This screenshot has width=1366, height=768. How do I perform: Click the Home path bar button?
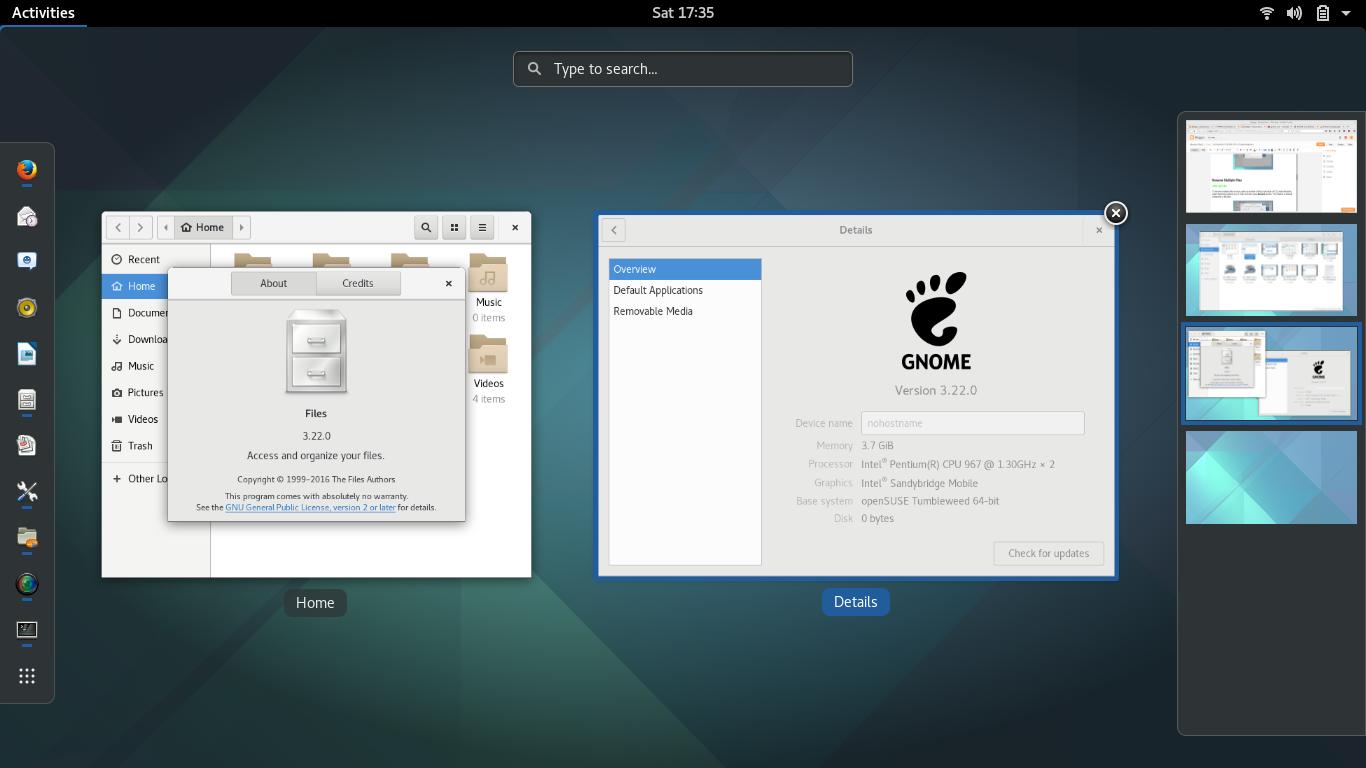203,227
